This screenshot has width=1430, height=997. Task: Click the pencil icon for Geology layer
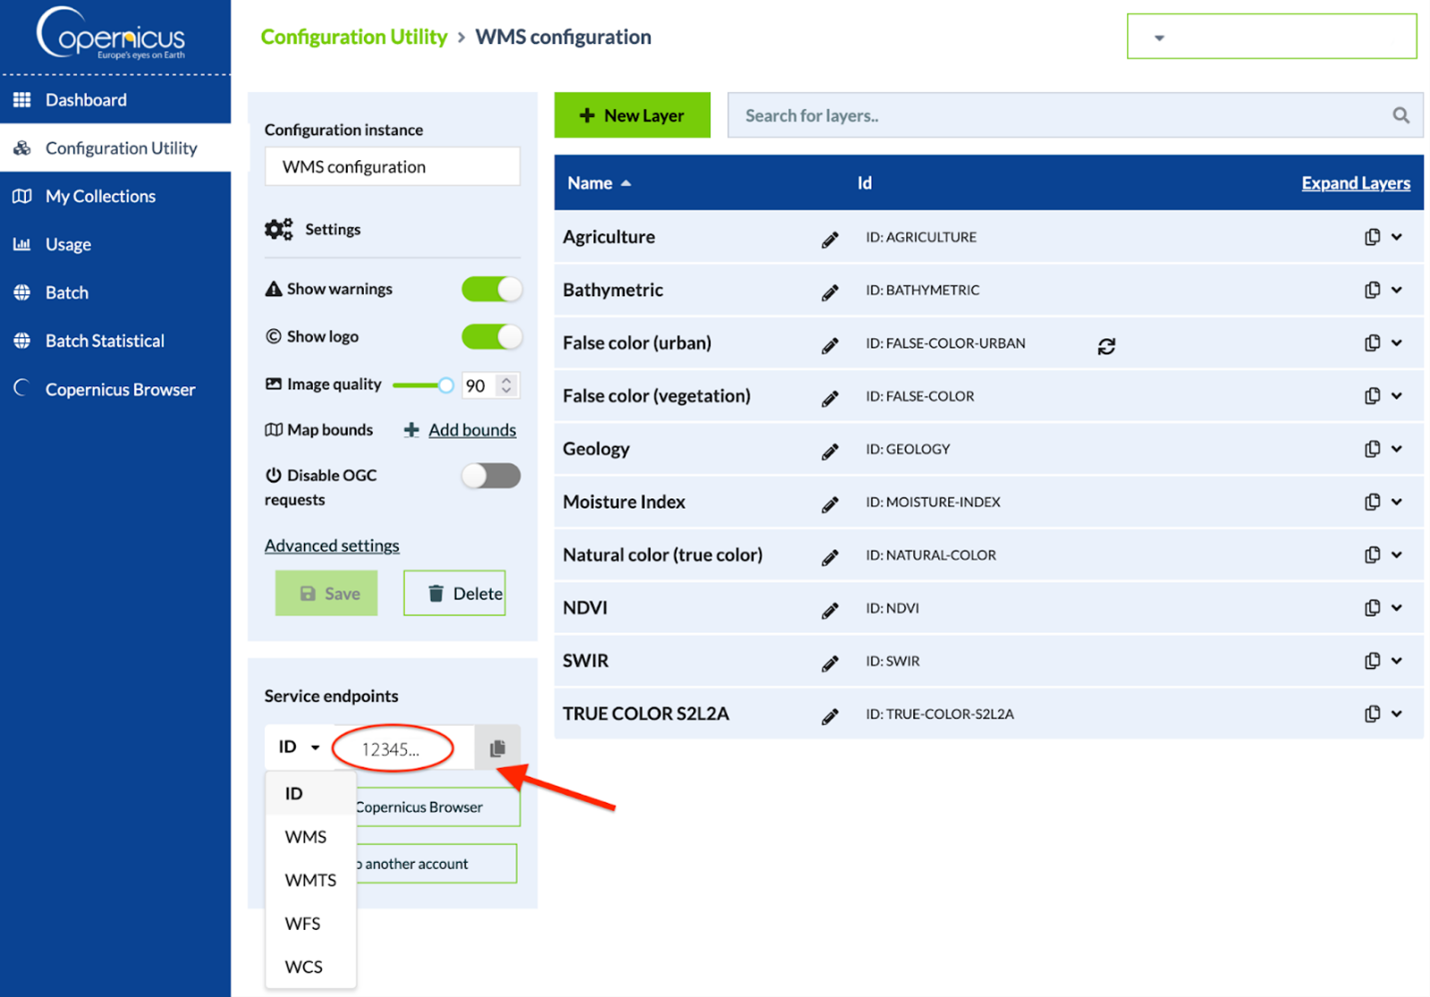829,451
